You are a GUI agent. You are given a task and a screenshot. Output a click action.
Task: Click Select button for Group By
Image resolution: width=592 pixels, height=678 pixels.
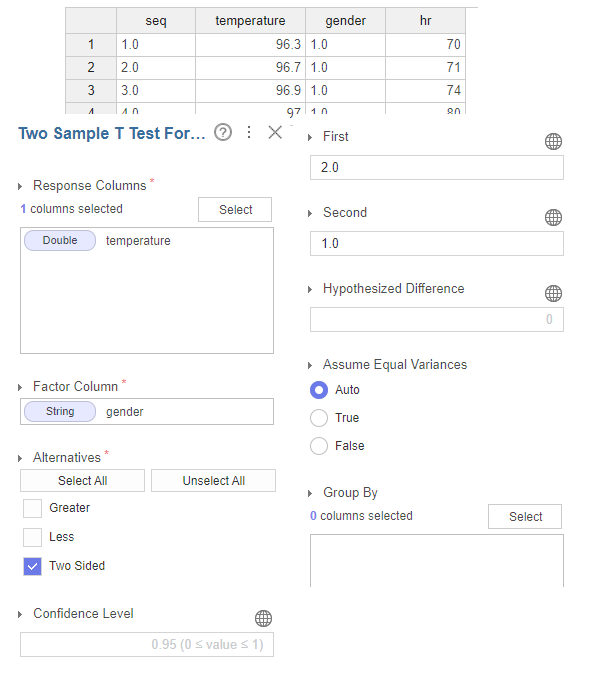coord(525,516)
